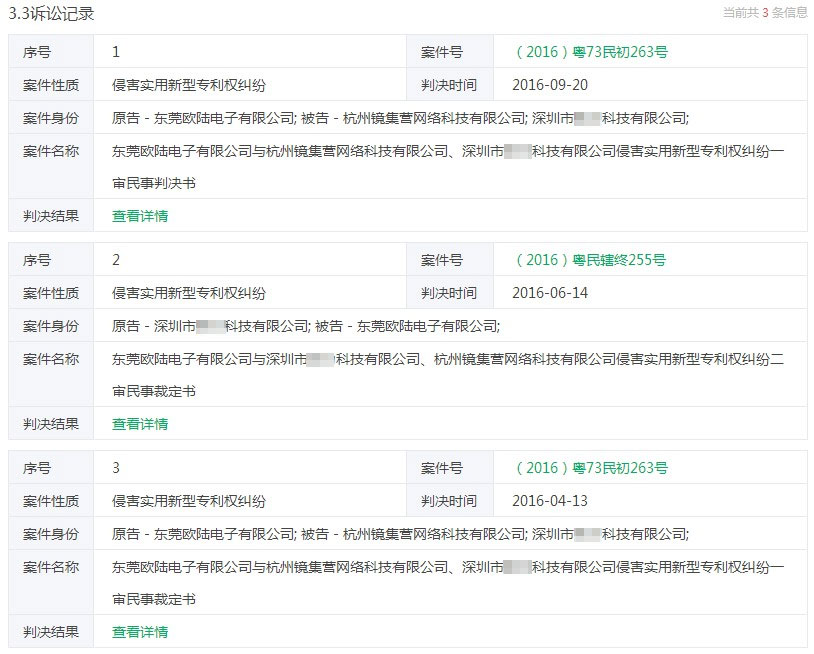Click the 3.3诉讼记录 section heading
Image resolution: width=814 pixels, height=654 pixels.
pyautogui.click(x=51, y=13)
